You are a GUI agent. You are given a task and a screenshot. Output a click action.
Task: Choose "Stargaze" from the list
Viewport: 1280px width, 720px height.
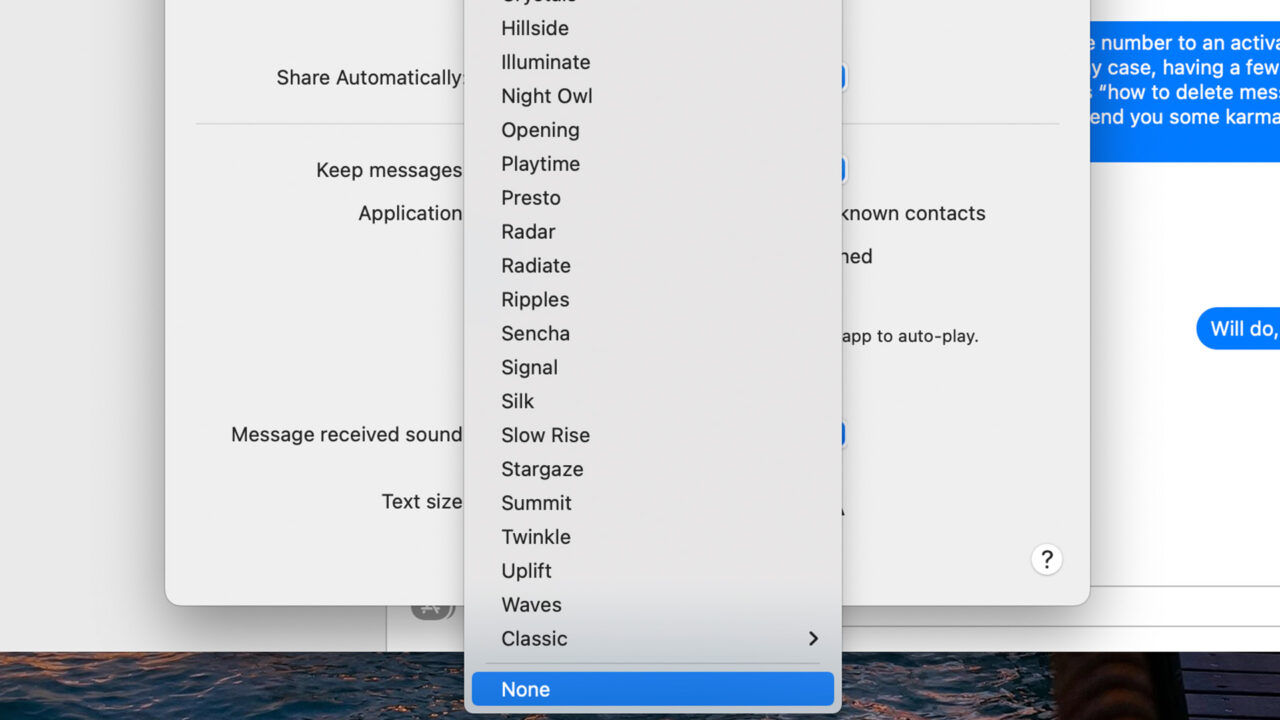pos(542,469)
